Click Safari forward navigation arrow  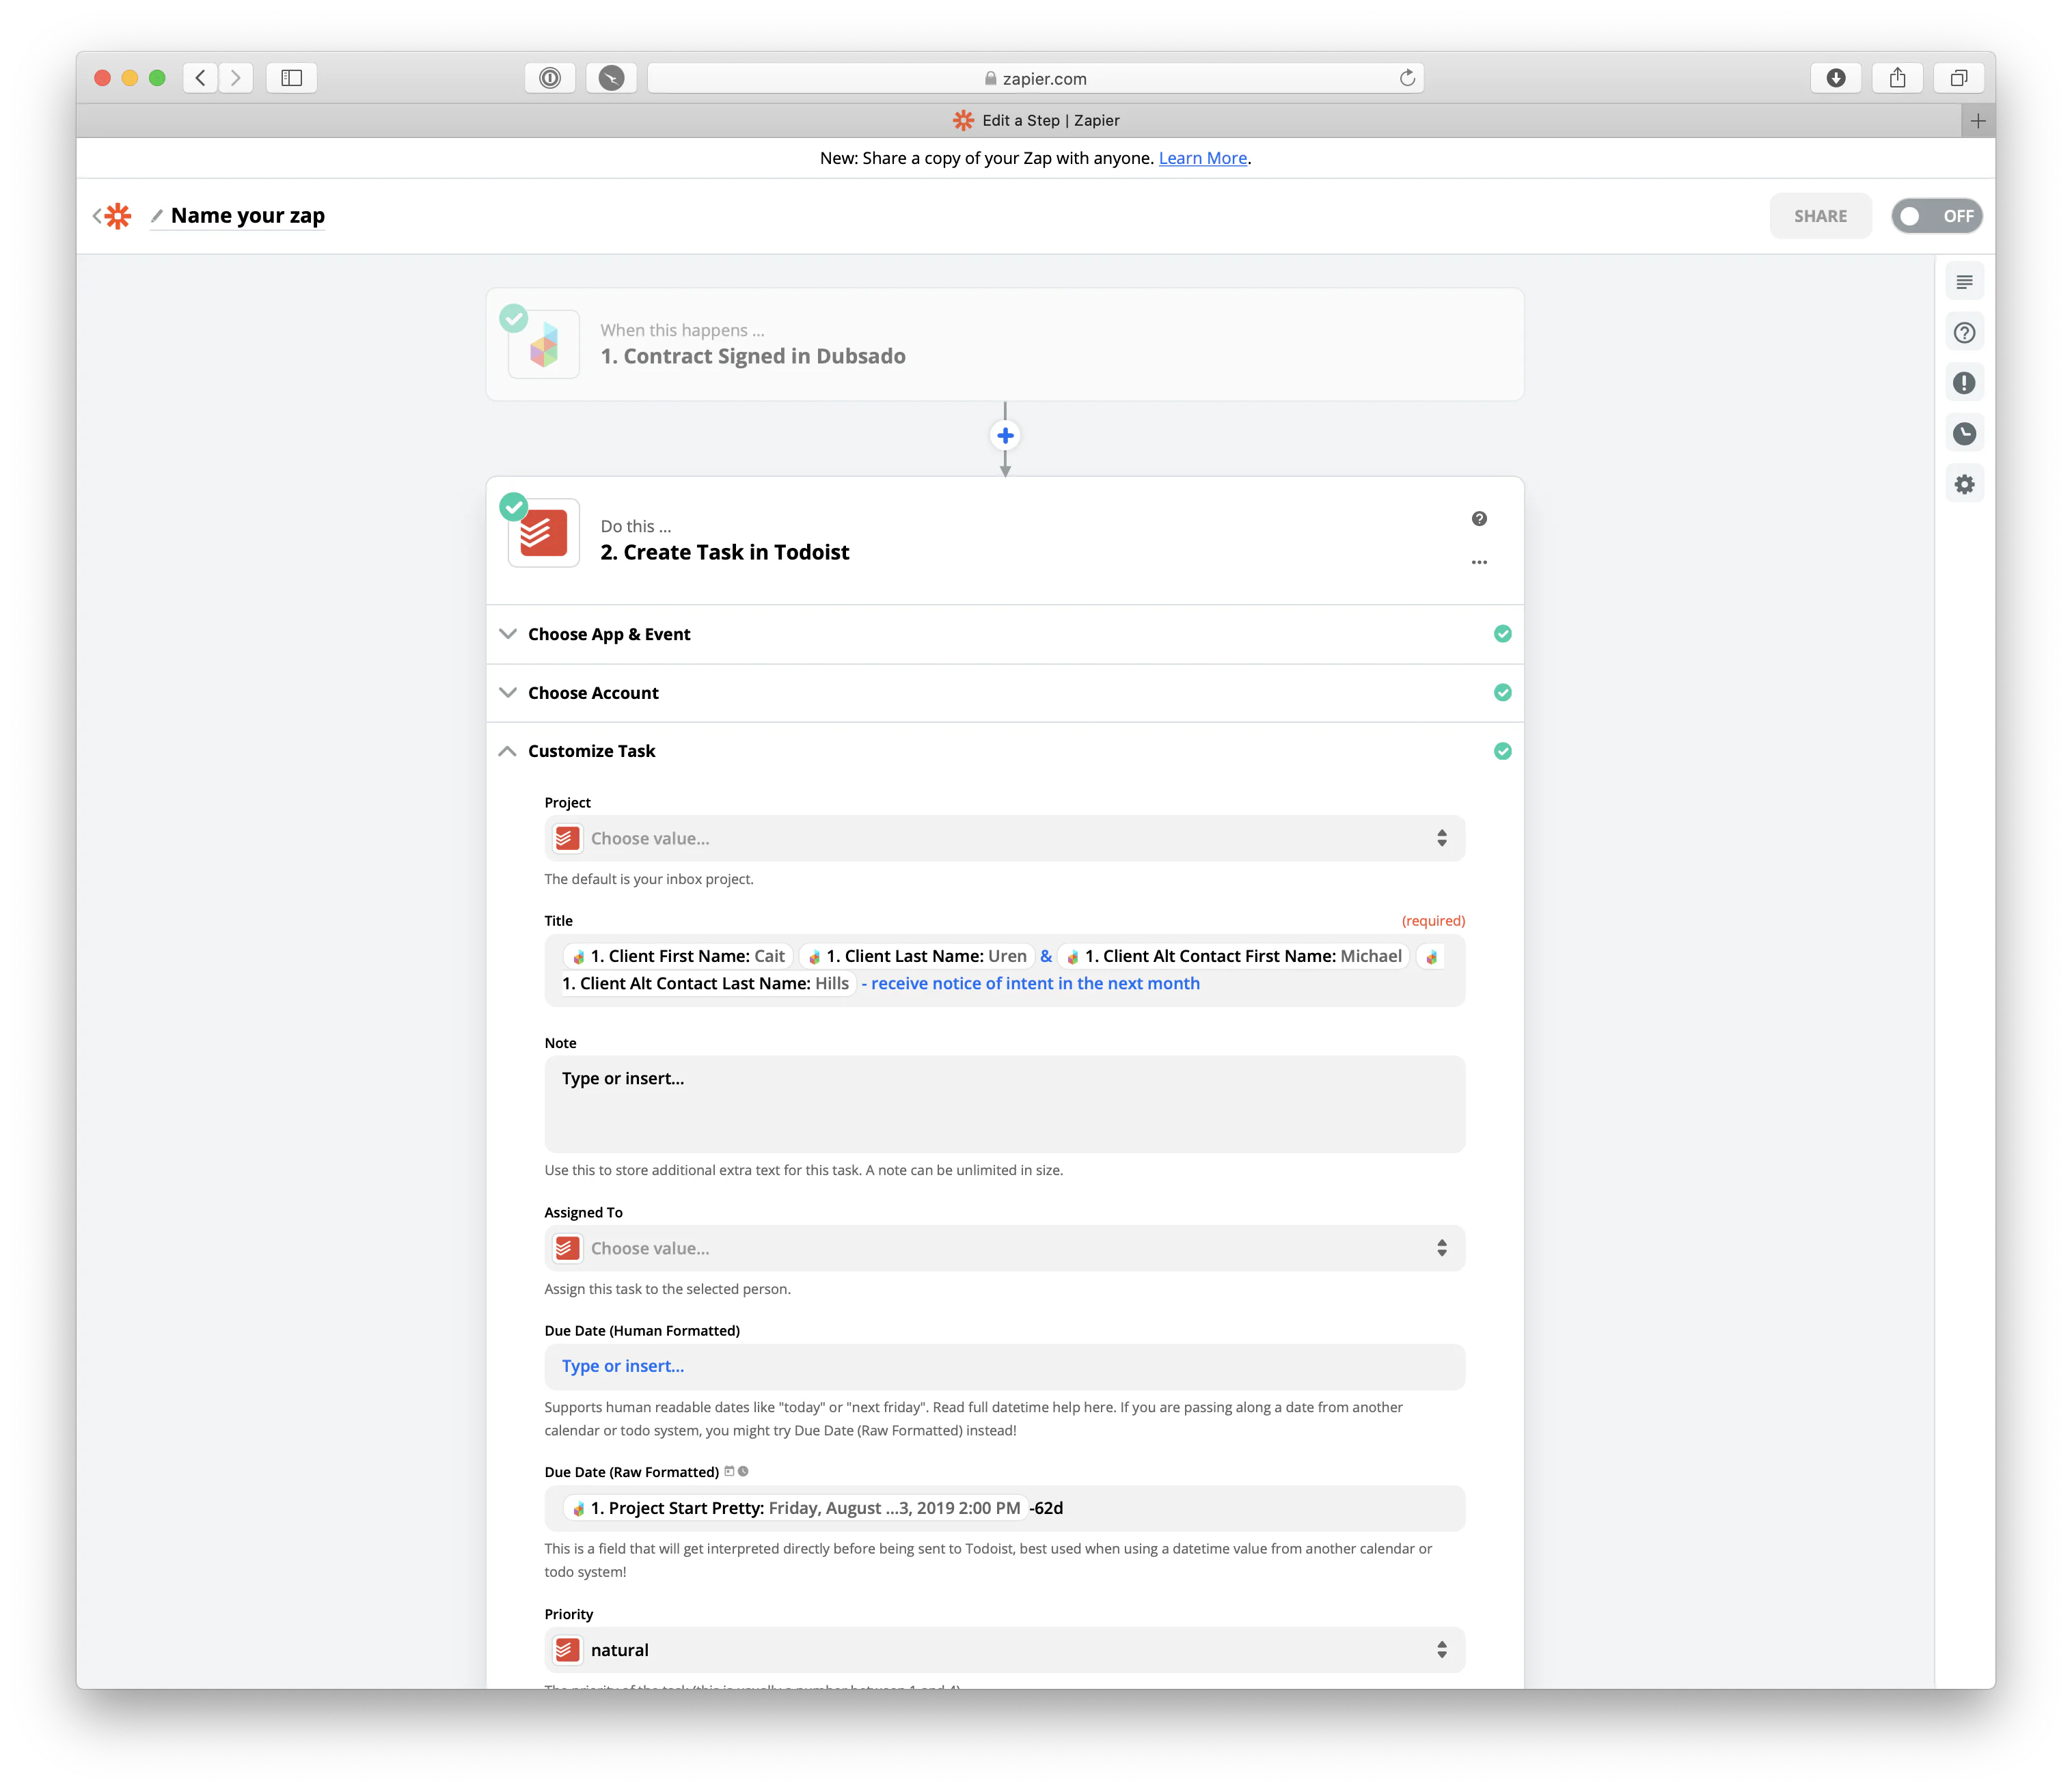(x=236, y=78)
